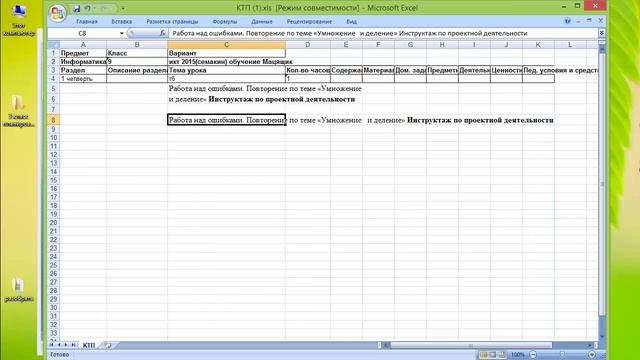The width and height of the screenshot is (640, 360).
Task: Click cell A4 containing 1 четверть
Action: pos(83,79)
